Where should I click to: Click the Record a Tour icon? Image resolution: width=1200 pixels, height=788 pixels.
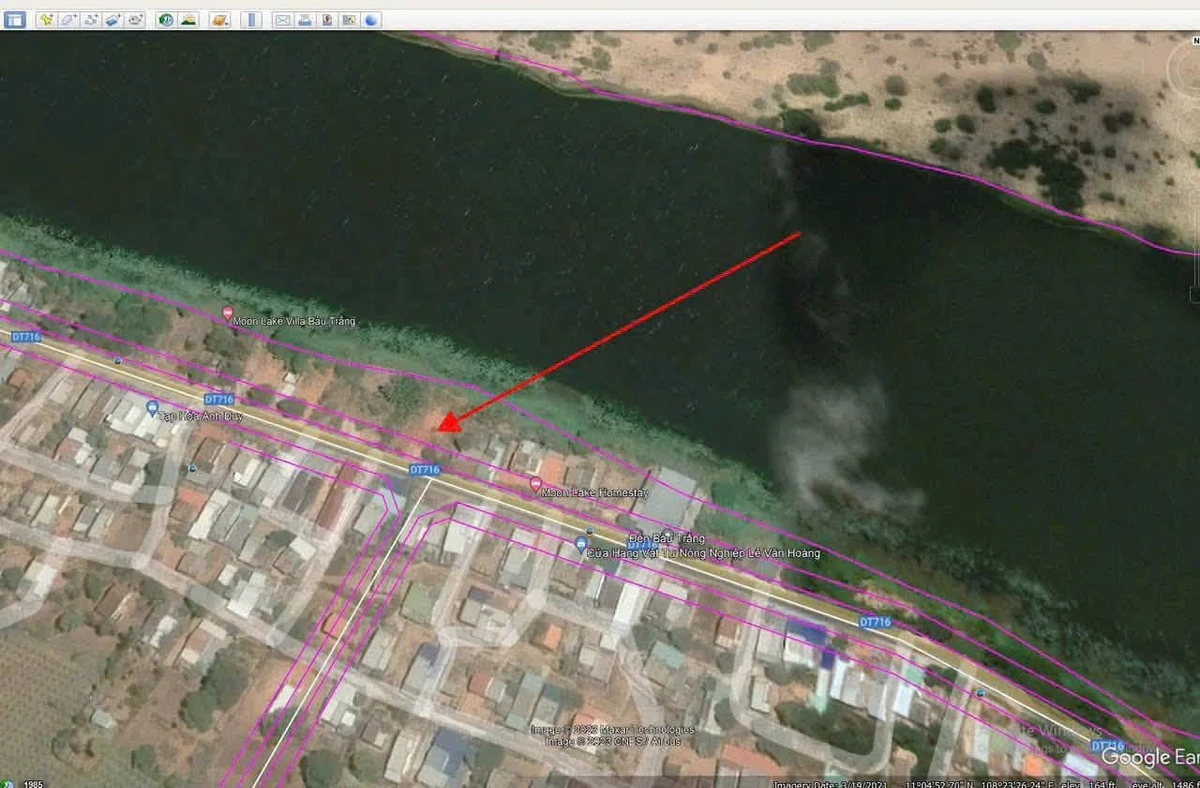[x=136, y=20]
